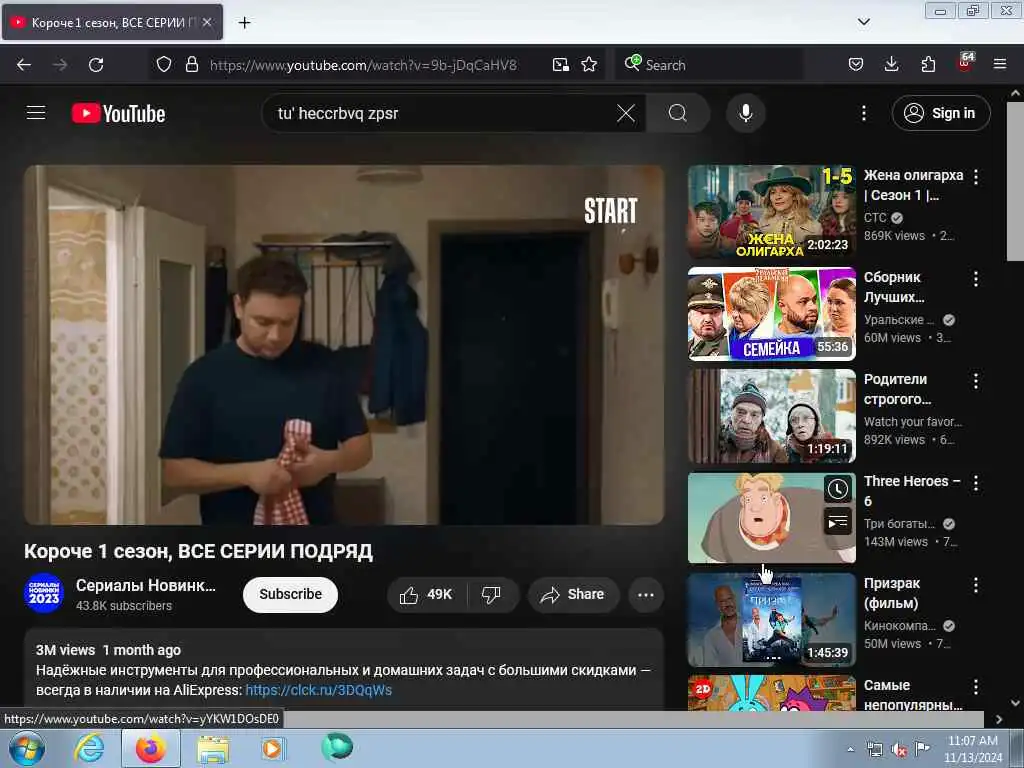
Task: Expand the list all tabs dropdown
Action: [863, 22]
